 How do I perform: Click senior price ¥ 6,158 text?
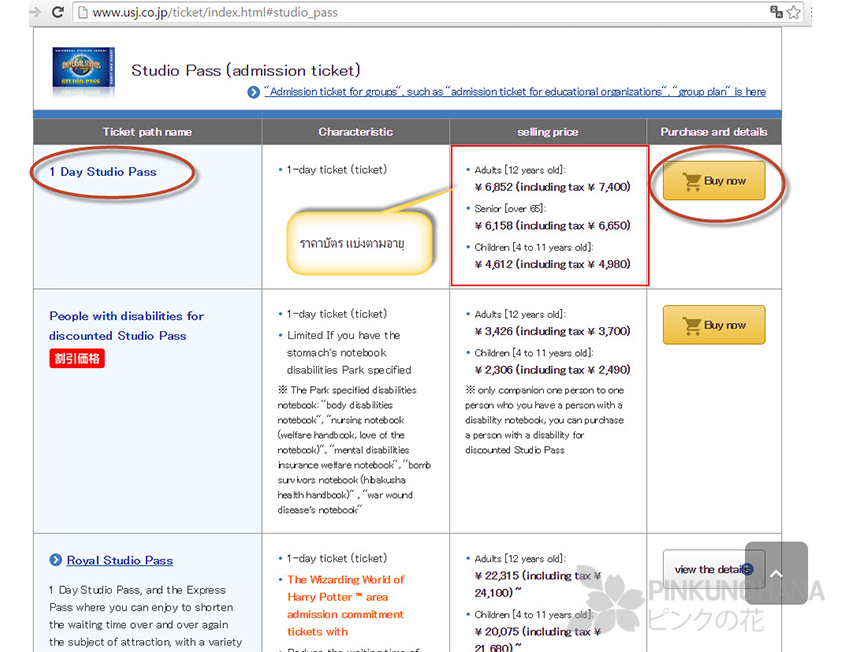click(x=552, y=226)
